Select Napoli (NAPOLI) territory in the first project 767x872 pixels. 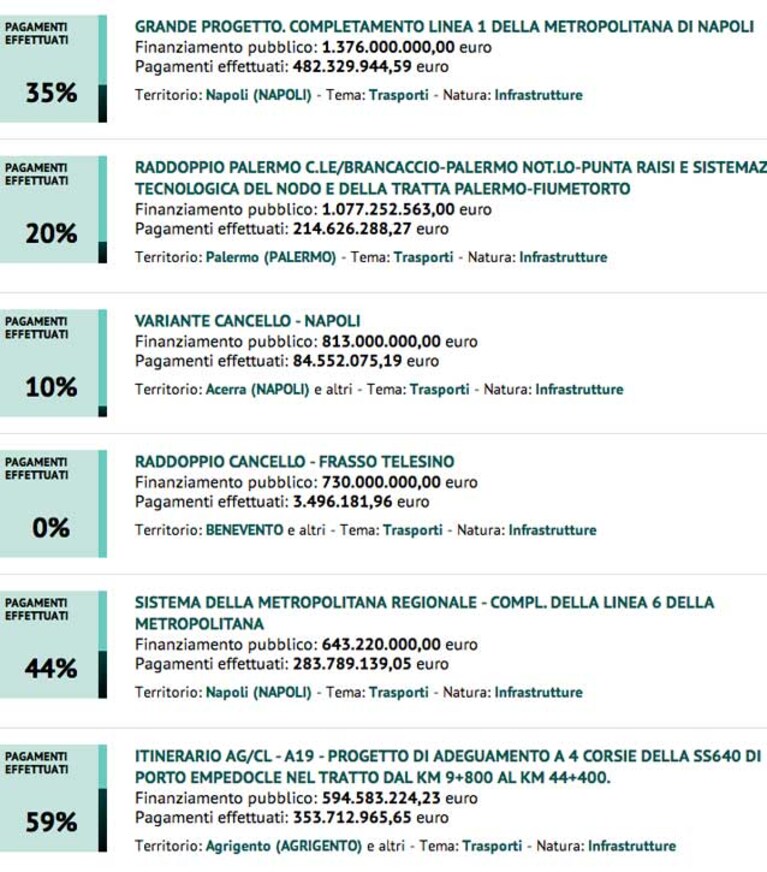tap(259, 95)
